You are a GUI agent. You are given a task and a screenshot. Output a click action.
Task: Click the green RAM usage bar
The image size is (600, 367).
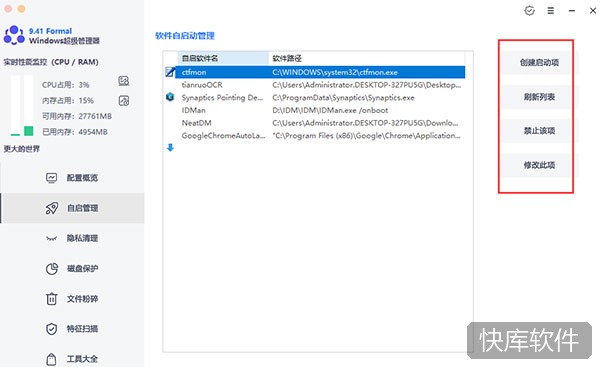coord(28,131)
